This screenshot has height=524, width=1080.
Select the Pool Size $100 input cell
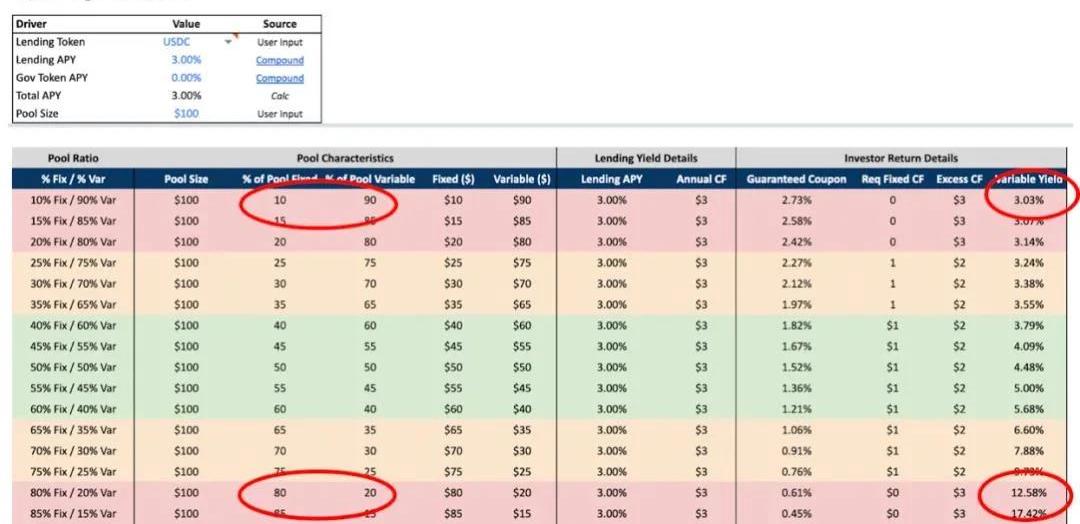186,113
